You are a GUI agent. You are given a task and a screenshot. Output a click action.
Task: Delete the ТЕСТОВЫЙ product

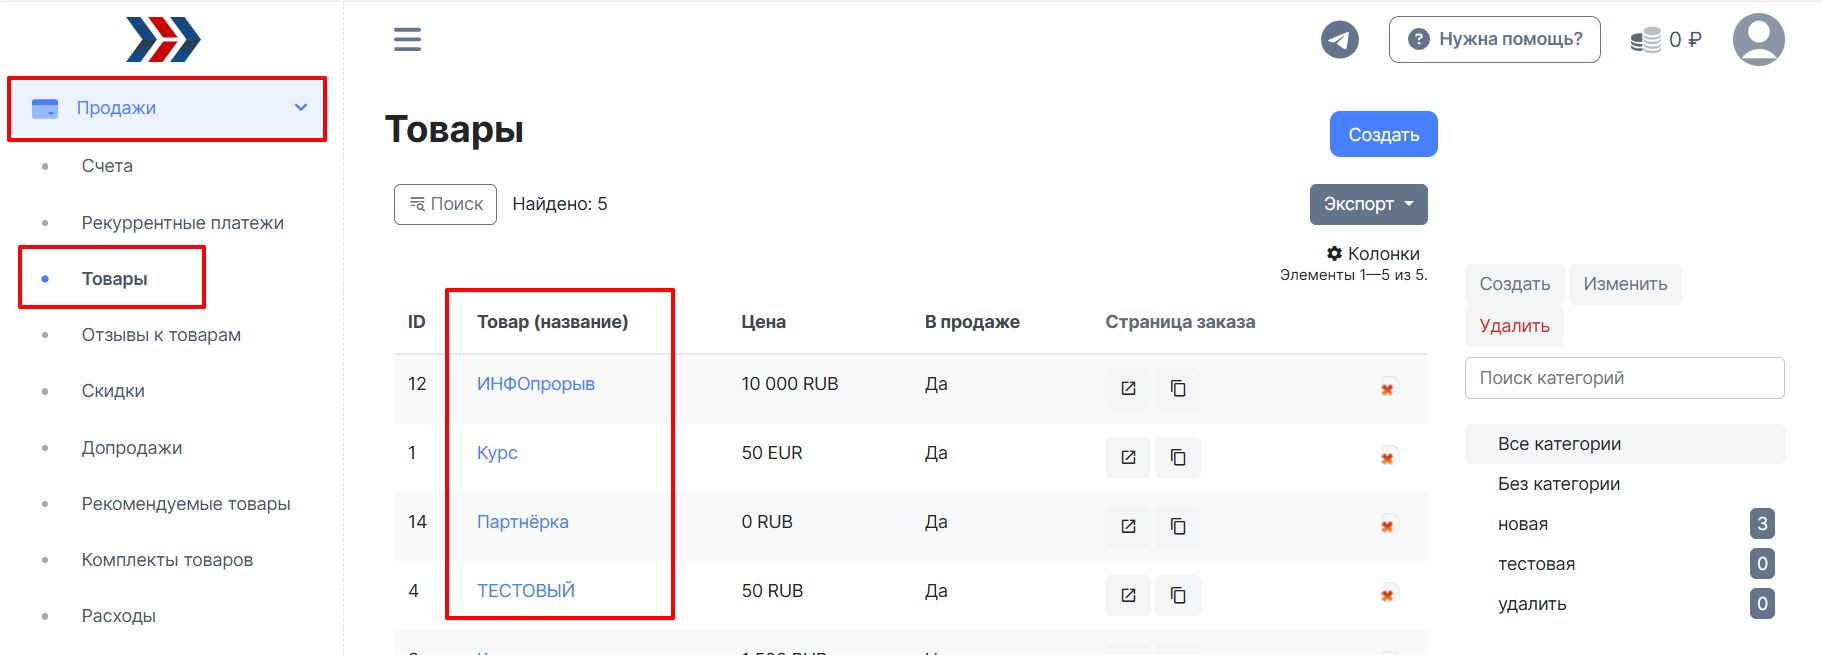[1387, 595]
